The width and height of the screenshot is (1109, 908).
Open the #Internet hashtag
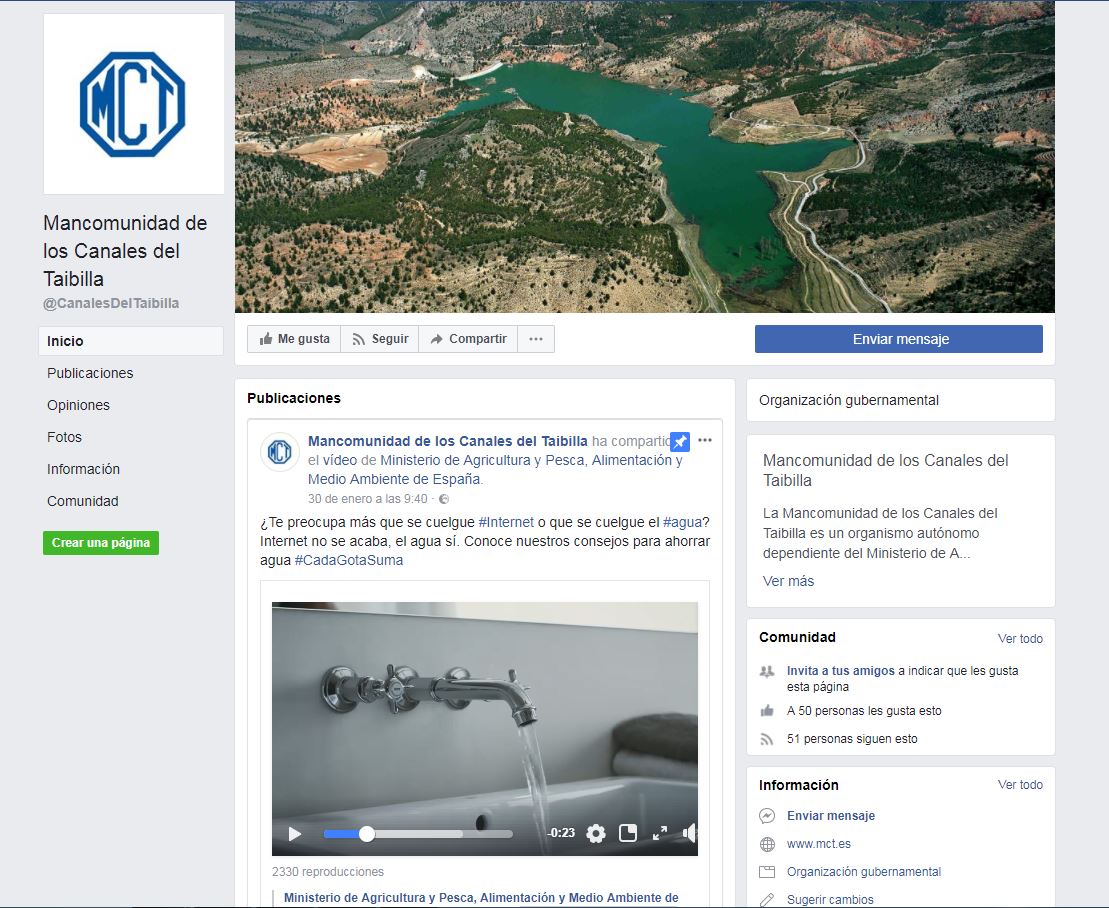click(506, 522)
